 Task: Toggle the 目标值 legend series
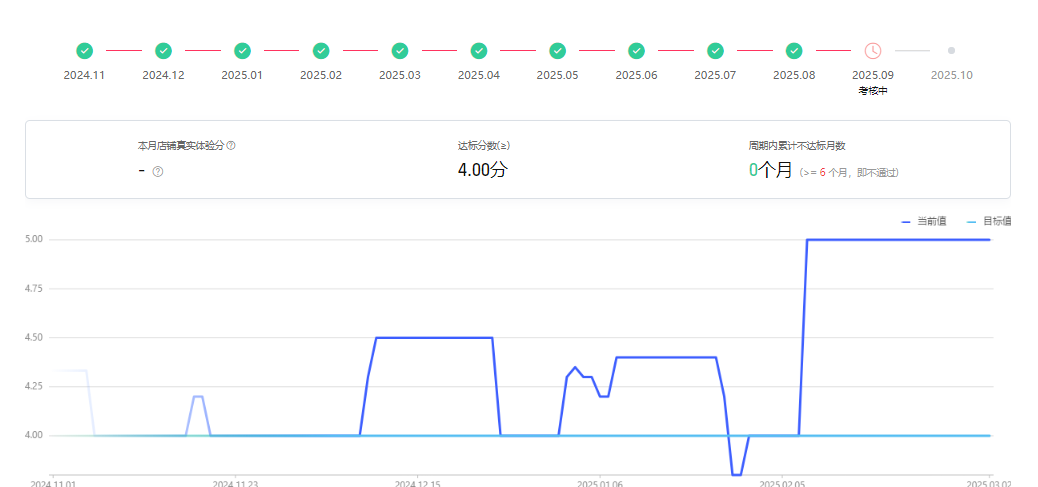[988, 221]
